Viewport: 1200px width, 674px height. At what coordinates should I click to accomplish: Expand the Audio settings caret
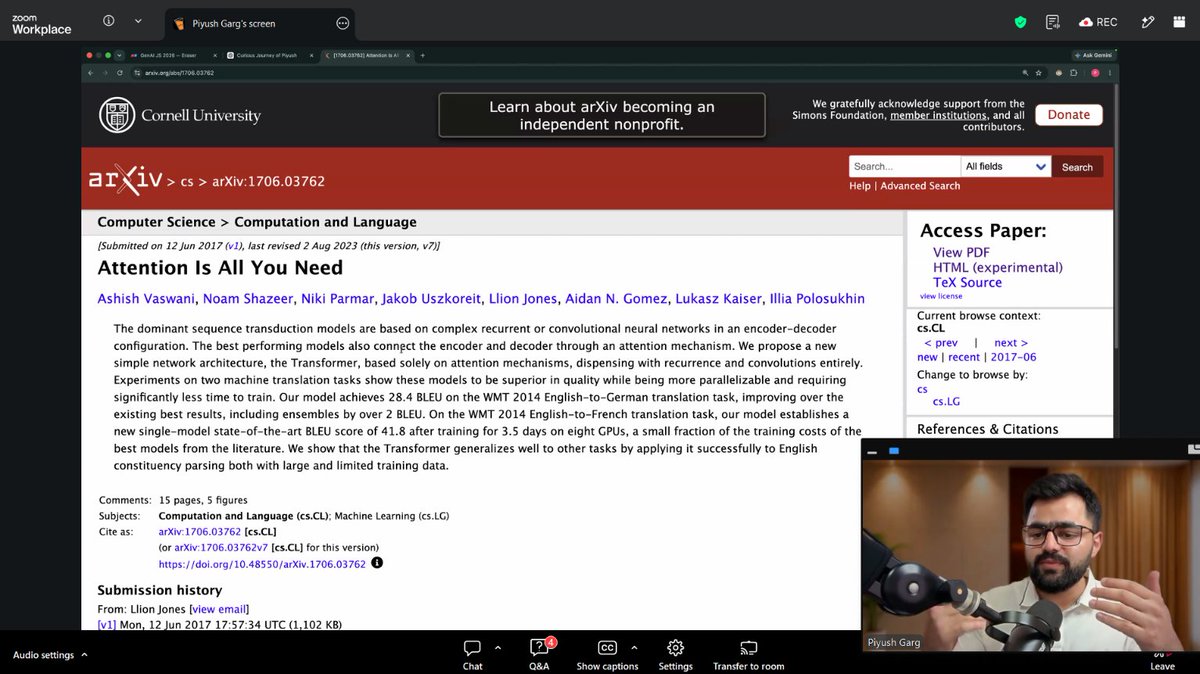click(x=84, y=655)
